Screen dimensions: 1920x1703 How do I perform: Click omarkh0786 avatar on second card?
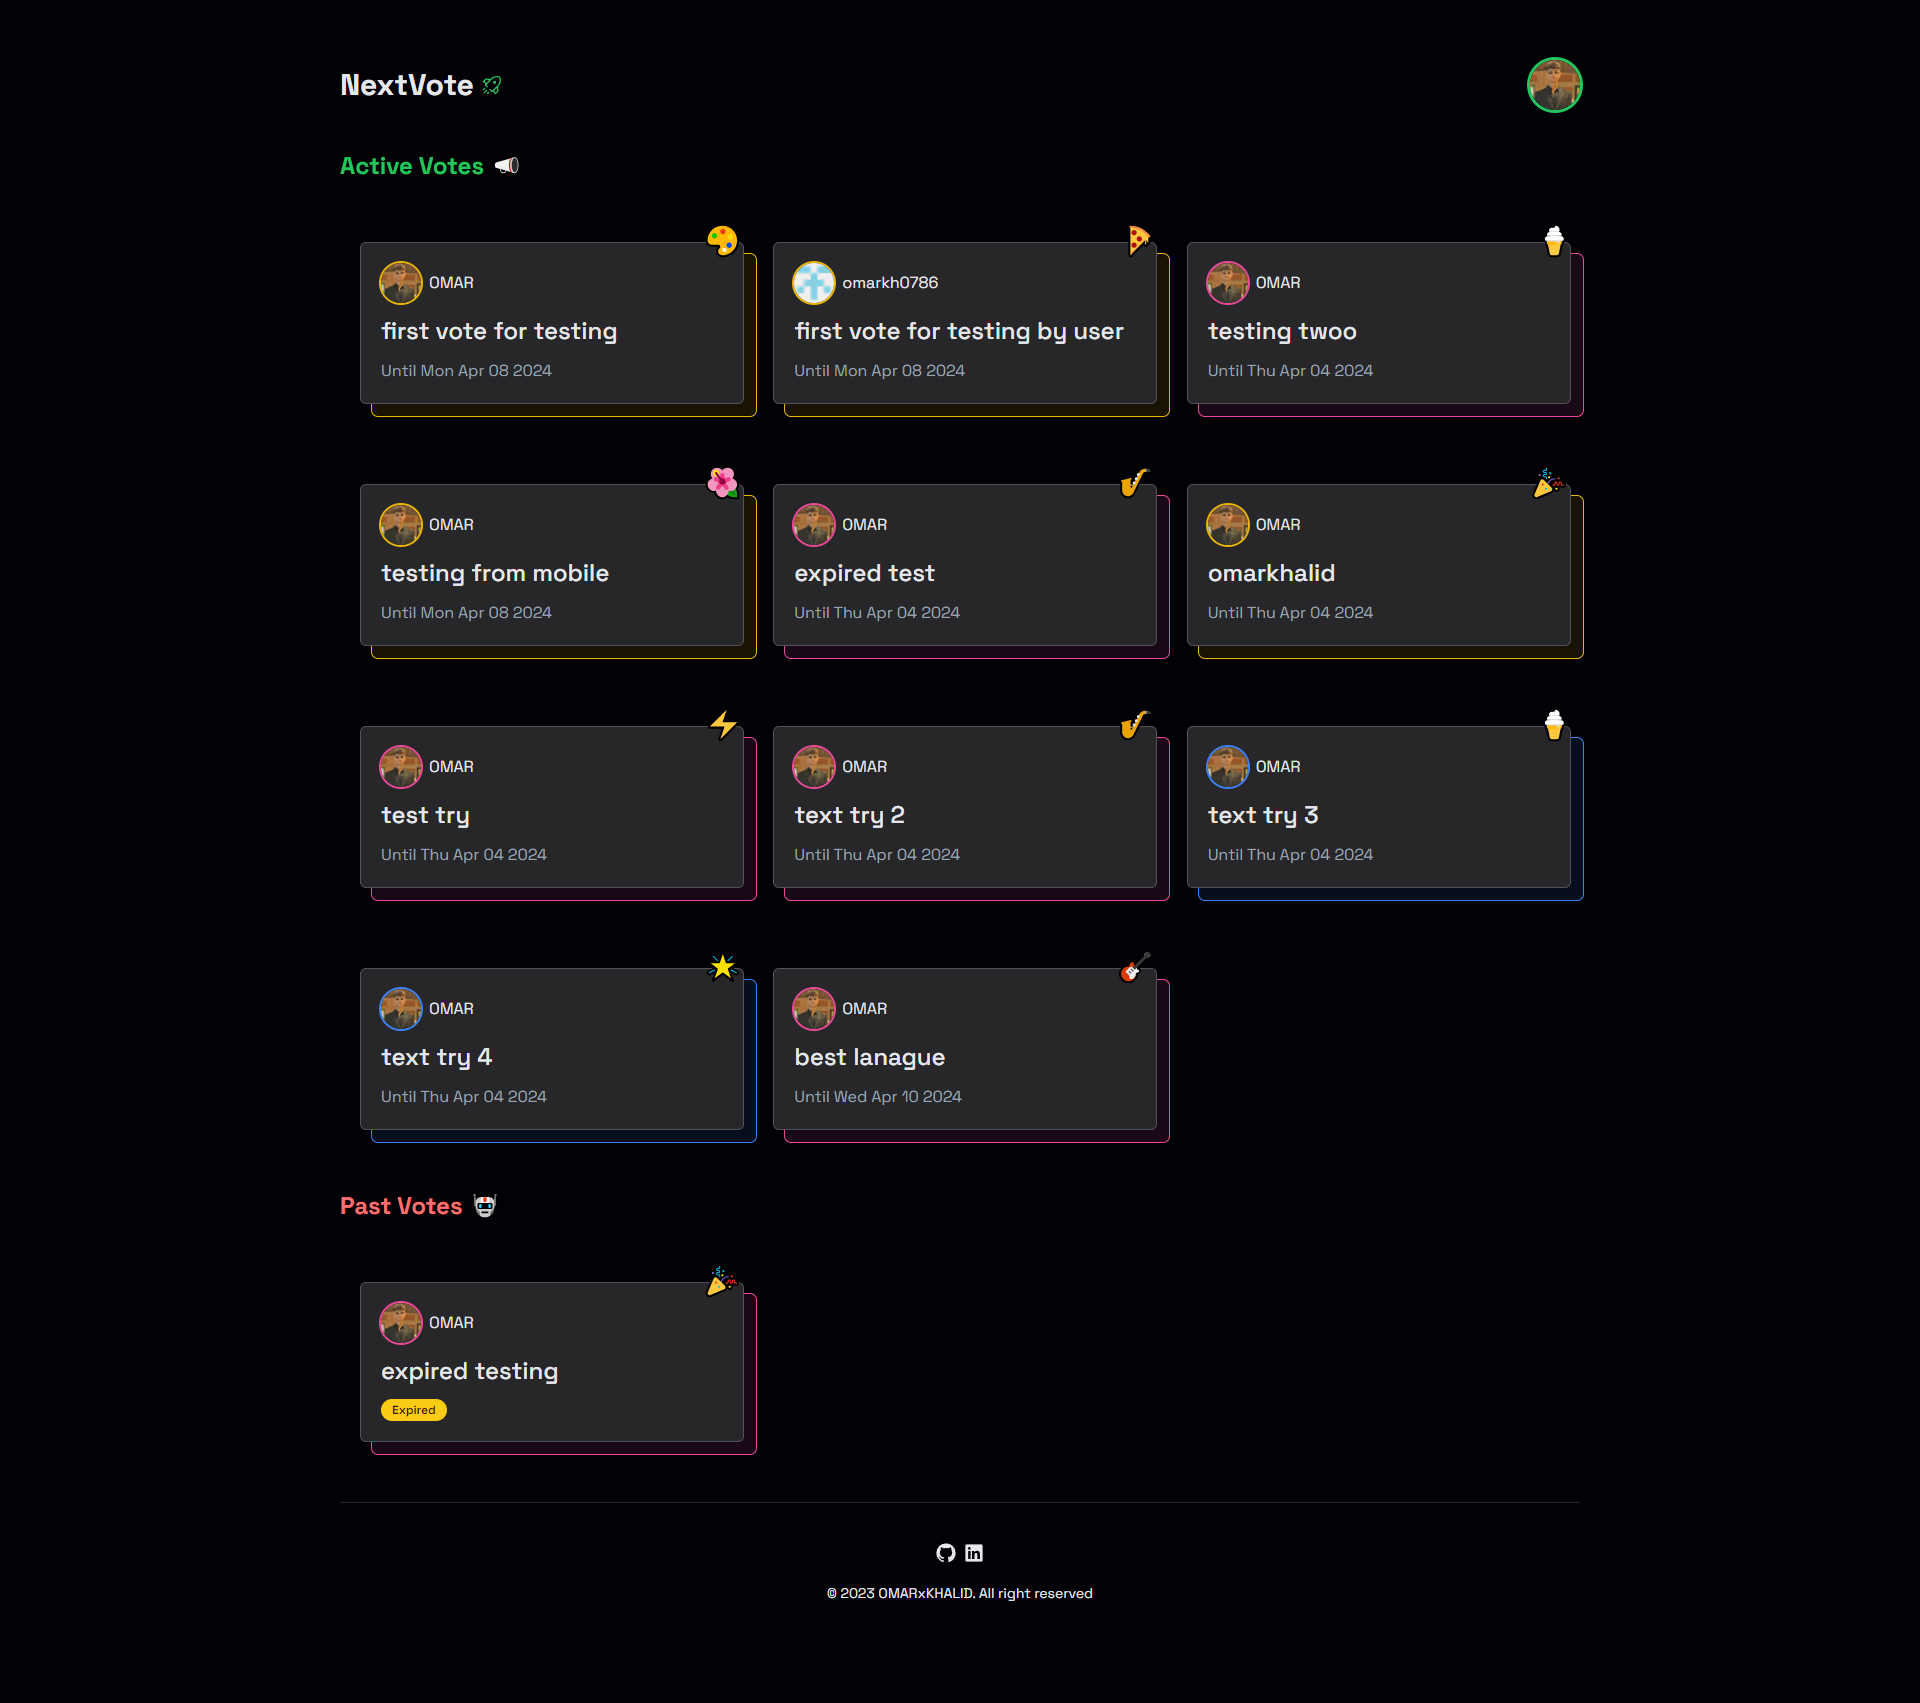click(x=813, y=283)
